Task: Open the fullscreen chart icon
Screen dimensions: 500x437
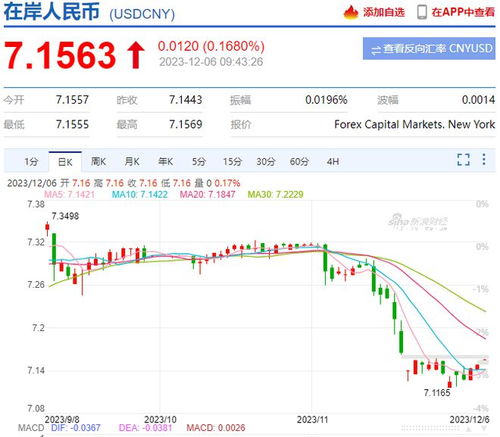Action: point(463,160)
